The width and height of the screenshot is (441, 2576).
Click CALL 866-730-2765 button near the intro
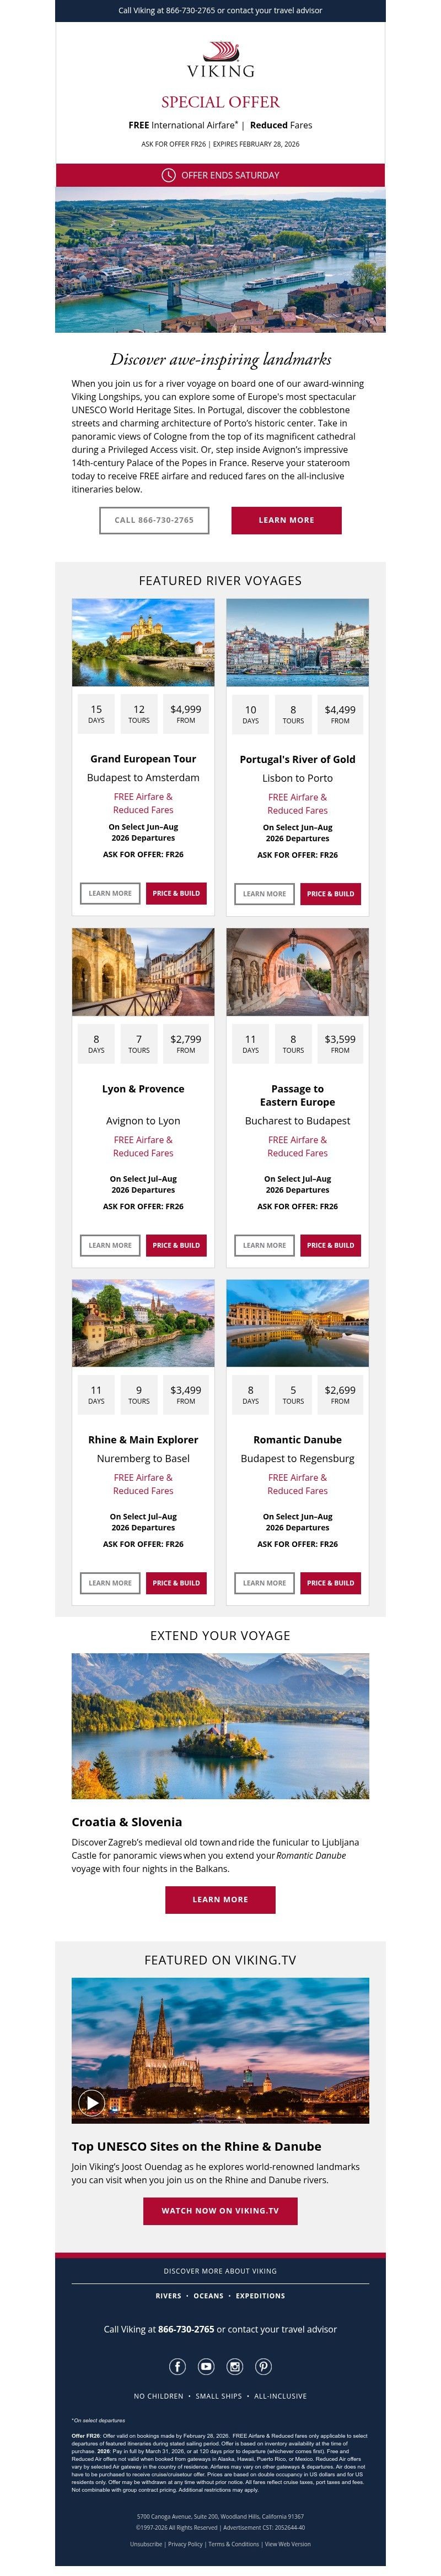pyautogui.click(x=154, y=520)
